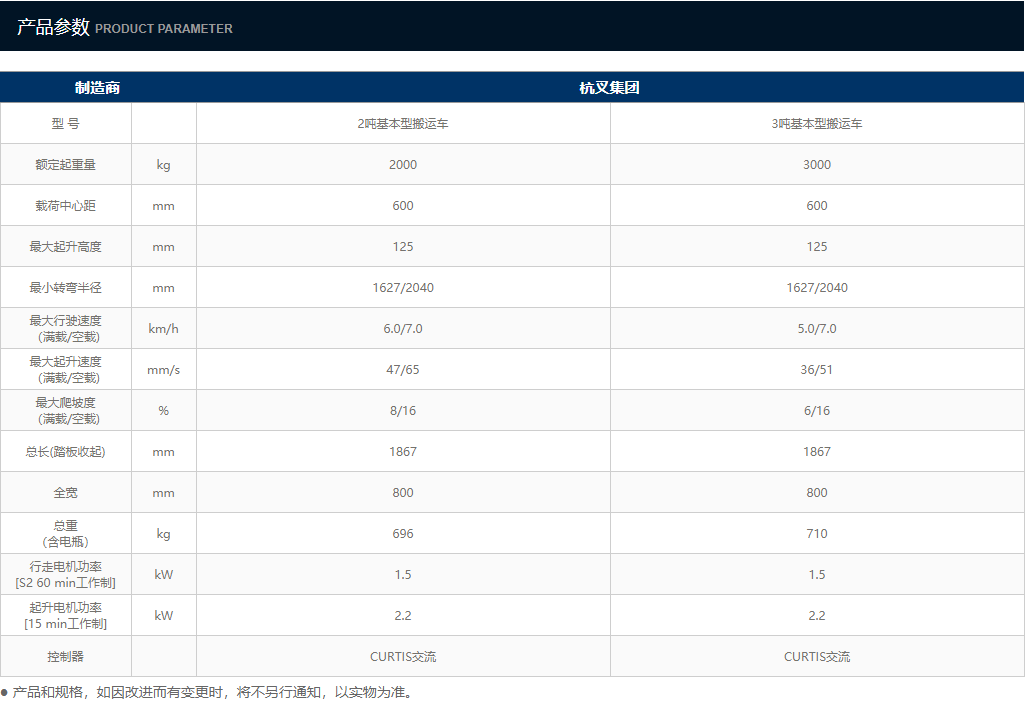Click the 产品和规格 disclaimer footnote
Image resolution: width=1025 pixels, height=725 pixels.
[x=208, y=692]
